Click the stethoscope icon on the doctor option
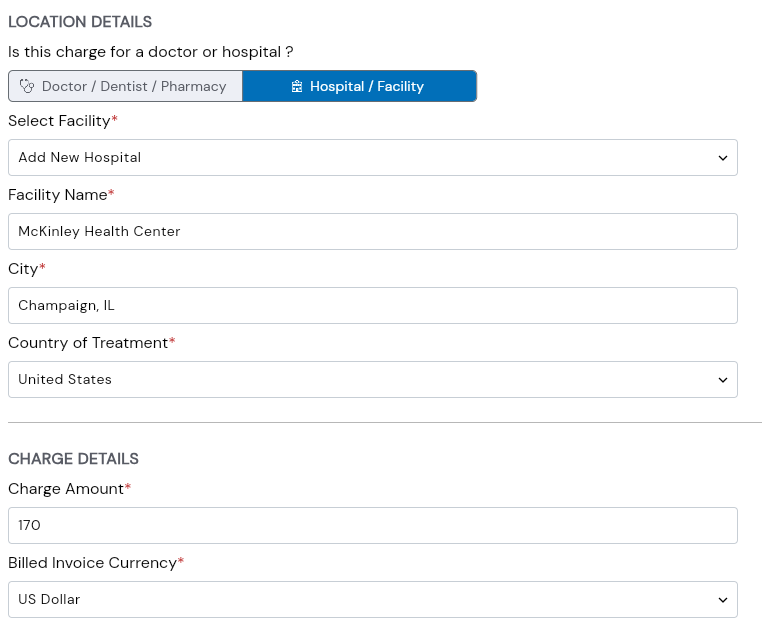The height and width of the screenshot is (633, 762). coord(27,86)
